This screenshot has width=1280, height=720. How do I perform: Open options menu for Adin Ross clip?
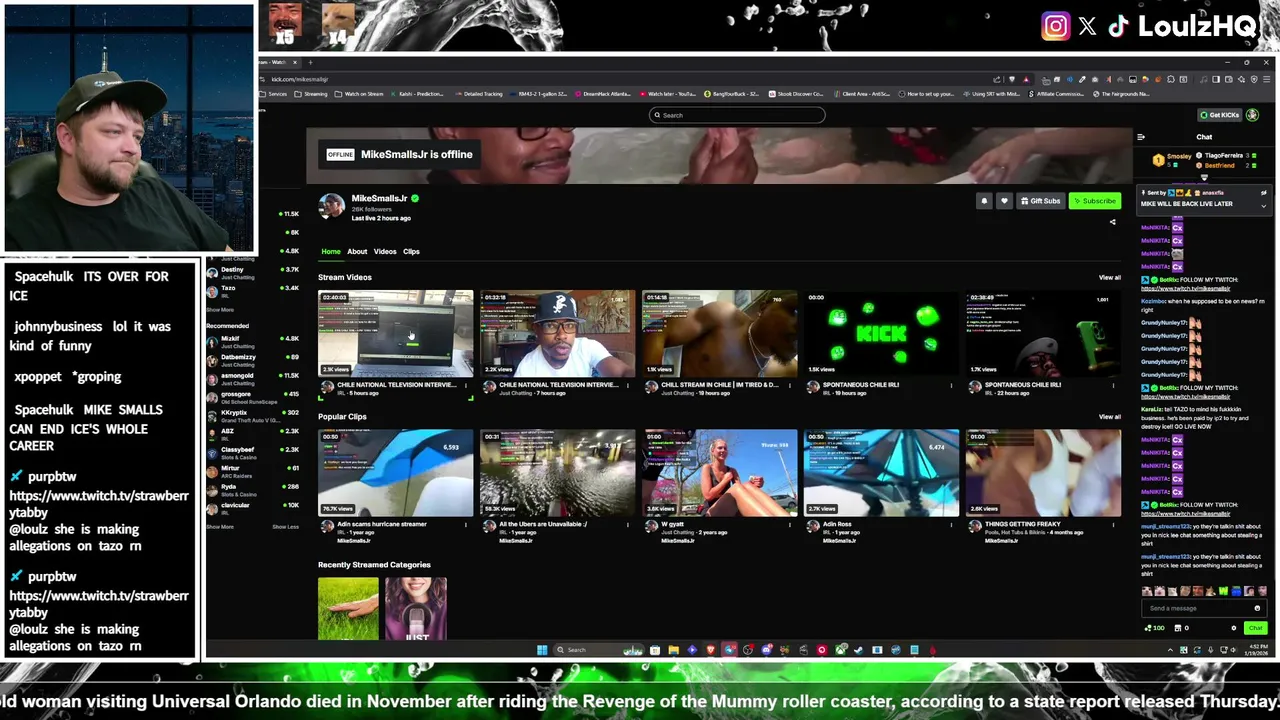pyautogui.click(x=952, y=524)
